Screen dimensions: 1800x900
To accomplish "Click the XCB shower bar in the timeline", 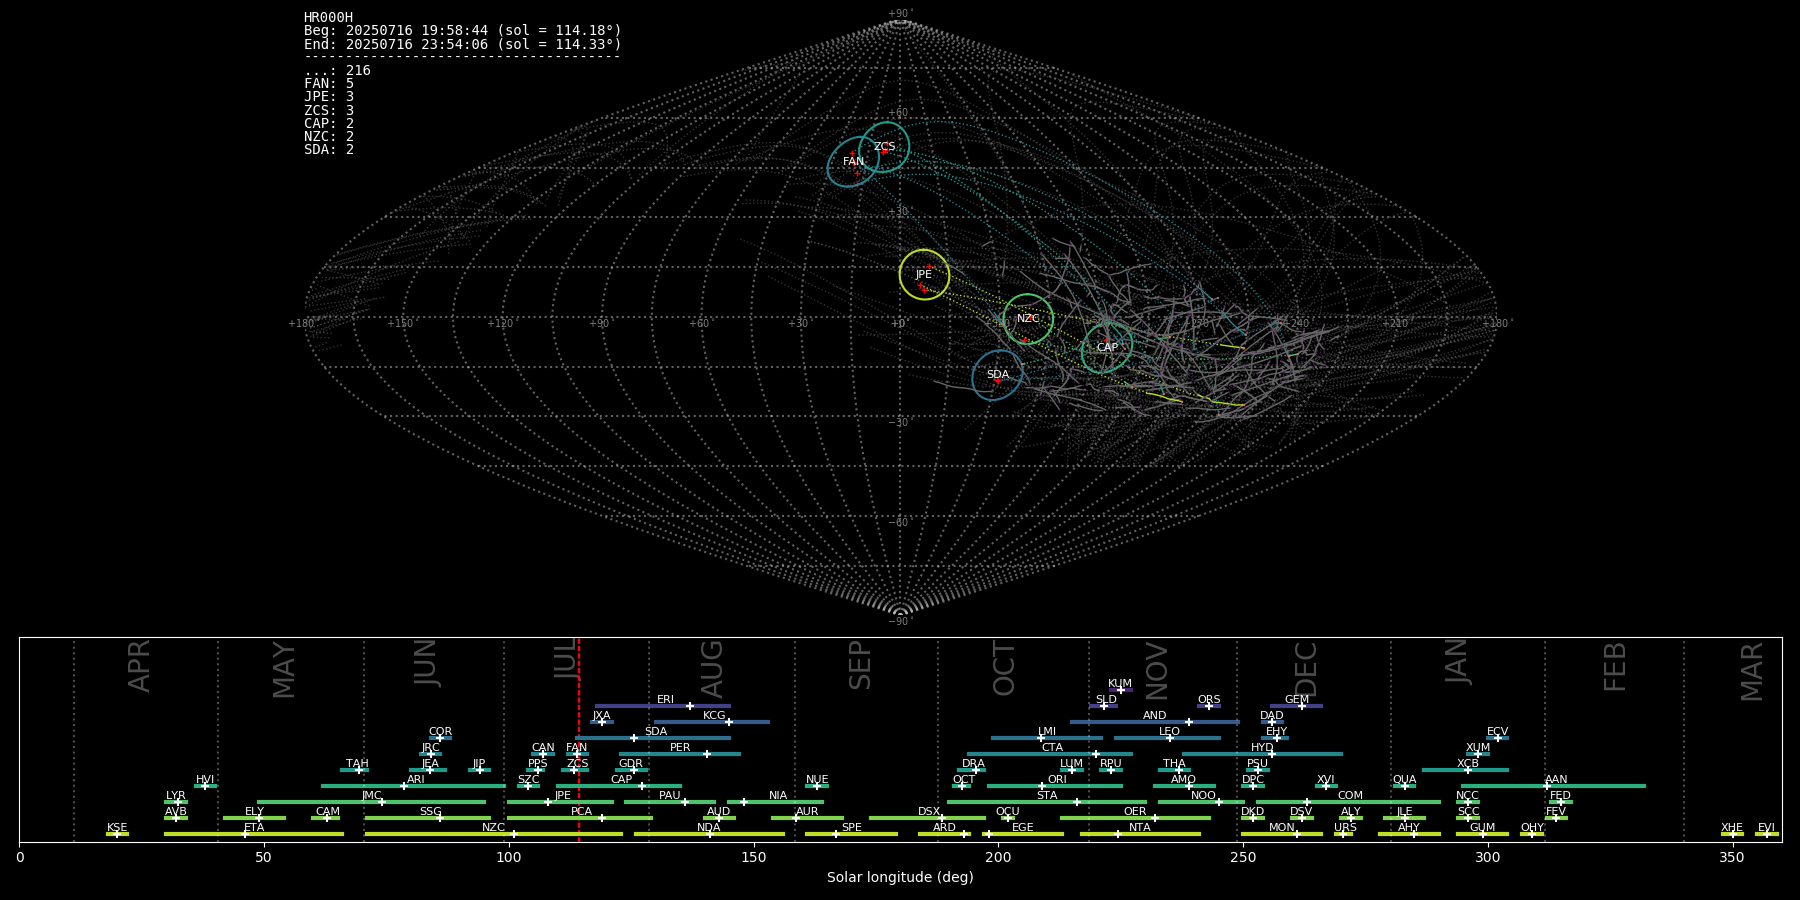I will 1465,770.
